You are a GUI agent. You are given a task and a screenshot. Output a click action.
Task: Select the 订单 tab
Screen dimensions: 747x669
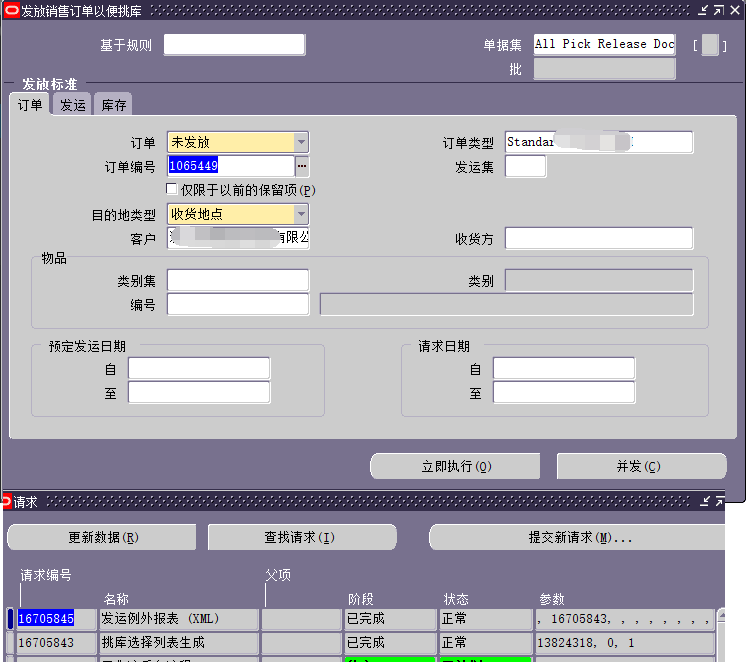pyautogui.click(x=30, y=105)
